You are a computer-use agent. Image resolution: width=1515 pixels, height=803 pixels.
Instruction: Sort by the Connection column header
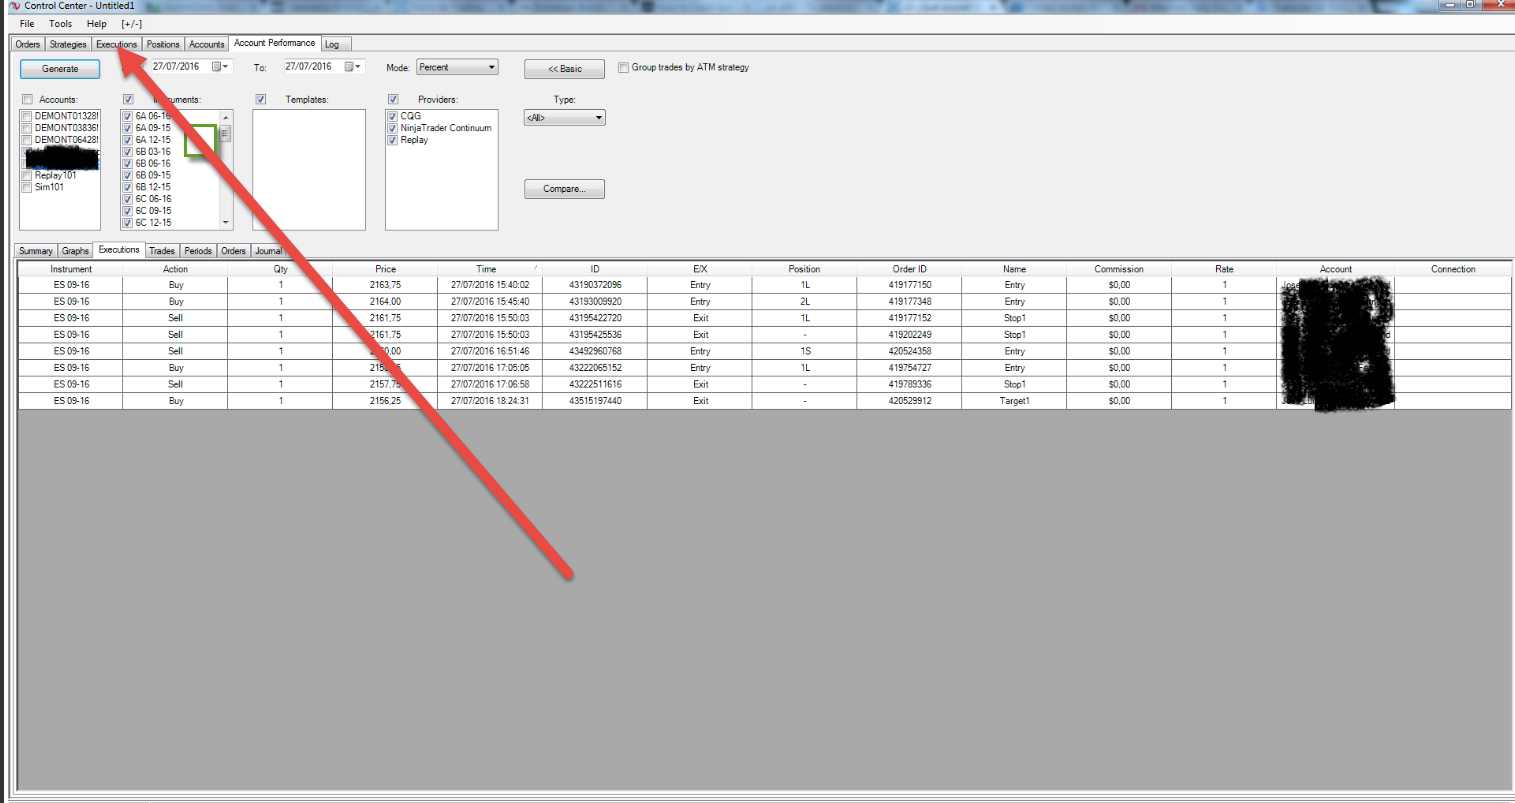(1453, 269)
